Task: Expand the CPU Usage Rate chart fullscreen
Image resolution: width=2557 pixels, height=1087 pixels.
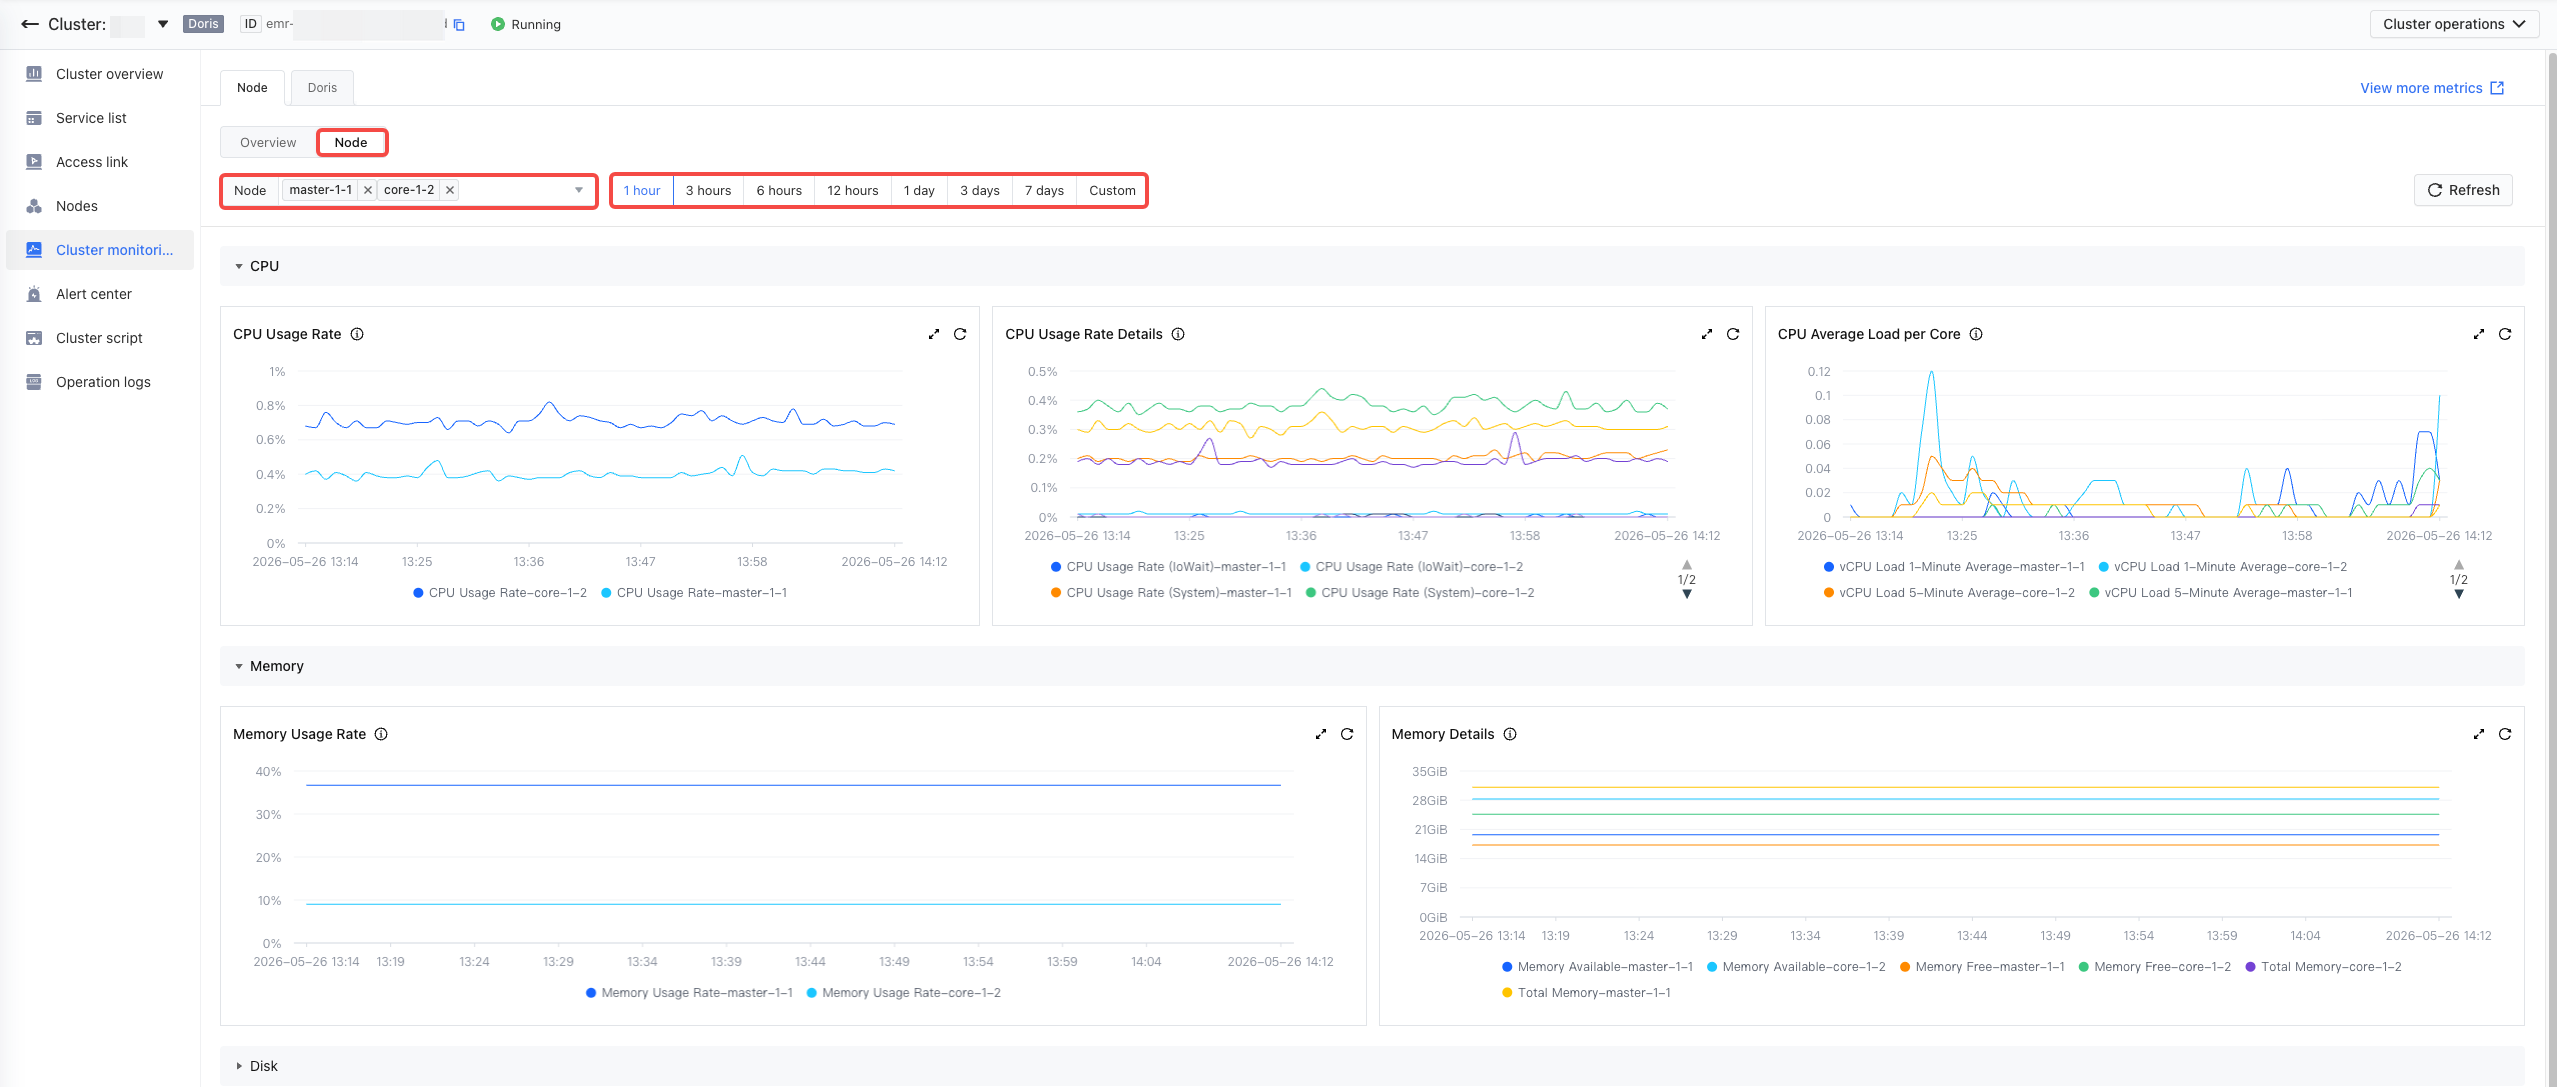Action: [934, 334]
